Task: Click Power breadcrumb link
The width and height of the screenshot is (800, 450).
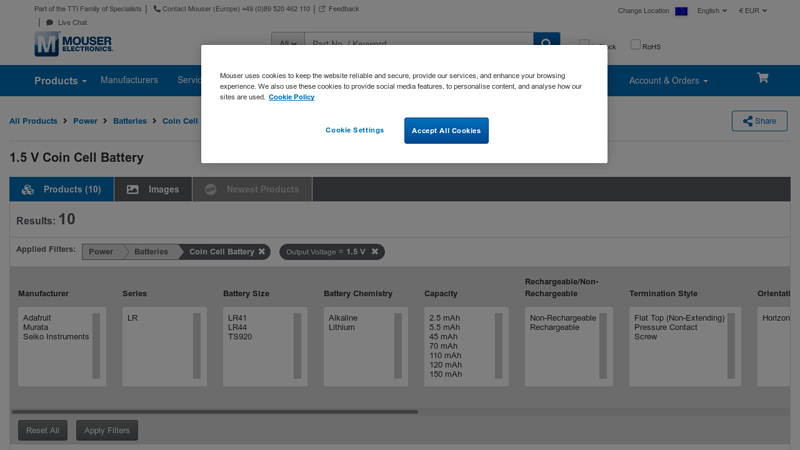Action: pos(85,121)
